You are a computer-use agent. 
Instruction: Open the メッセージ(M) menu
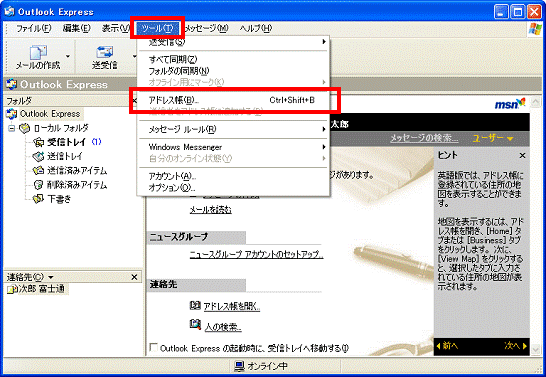206,28
